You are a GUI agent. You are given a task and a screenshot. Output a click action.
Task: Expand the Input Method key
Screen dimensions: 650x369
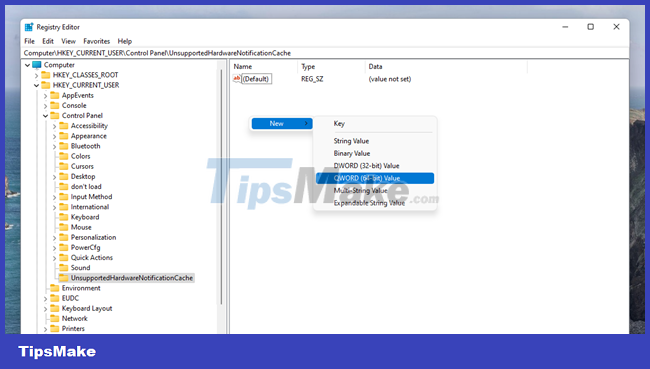(x=54, y=197)
